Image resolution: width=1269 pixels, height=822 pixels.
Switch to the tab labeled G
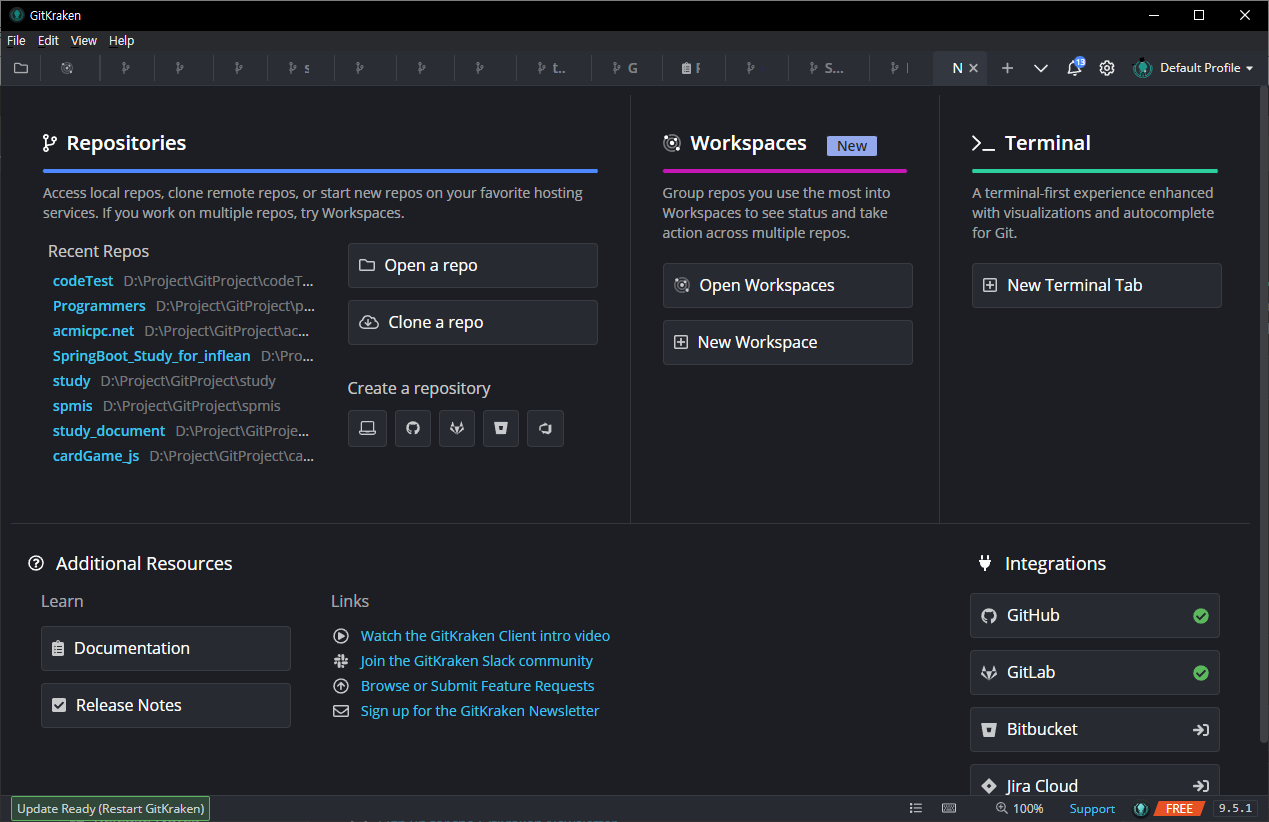click(x=625, y=68)
